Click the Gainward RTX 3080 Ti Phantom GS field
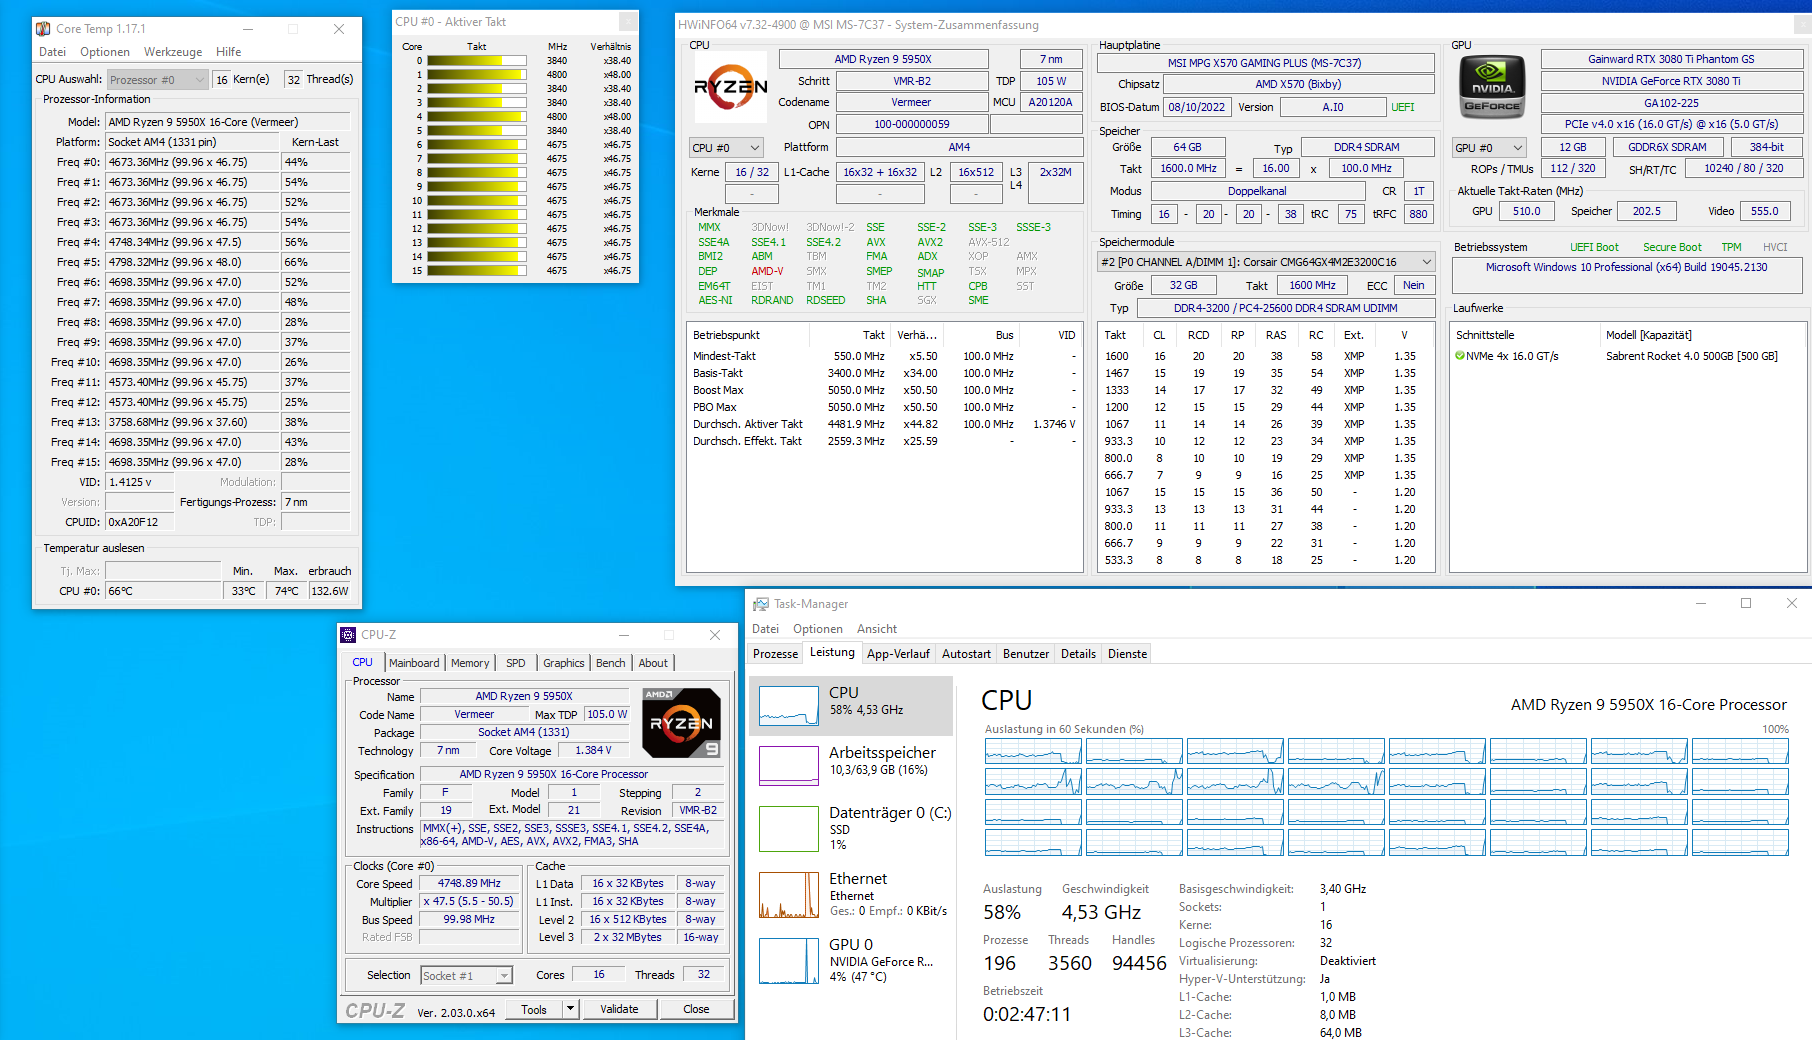 (x=1671, y=60)
